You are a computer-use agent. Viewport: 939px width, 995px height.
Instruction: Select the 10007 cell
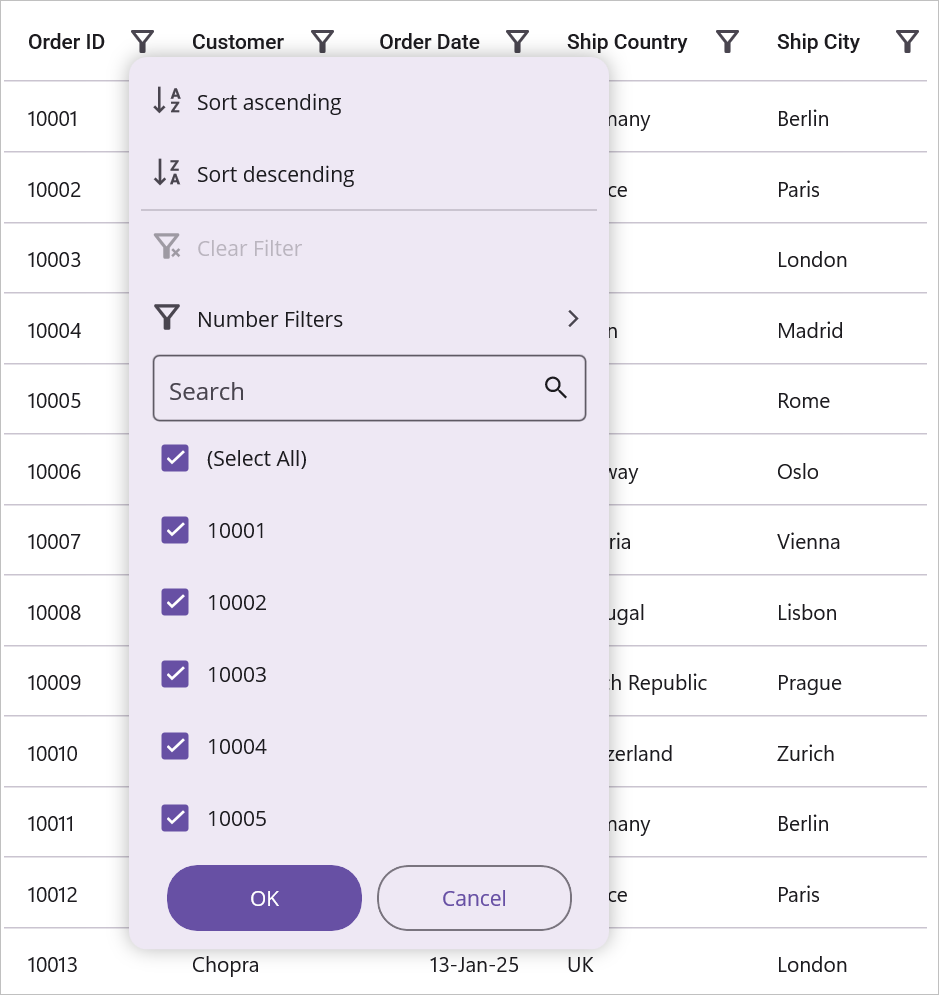point(54,541)
